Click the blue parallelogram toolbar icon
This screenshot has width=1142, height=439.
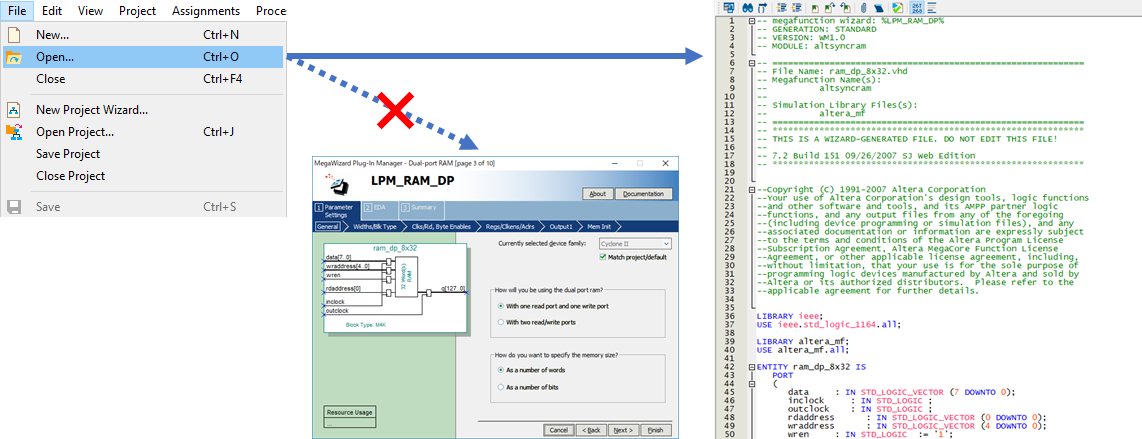click(x=879, y=8)
